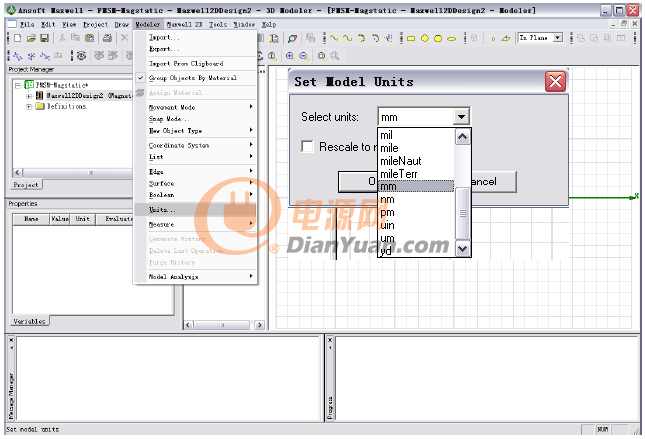The image size is (645, 439).
Task: Click the Print icon
Action: click(107, 38)
